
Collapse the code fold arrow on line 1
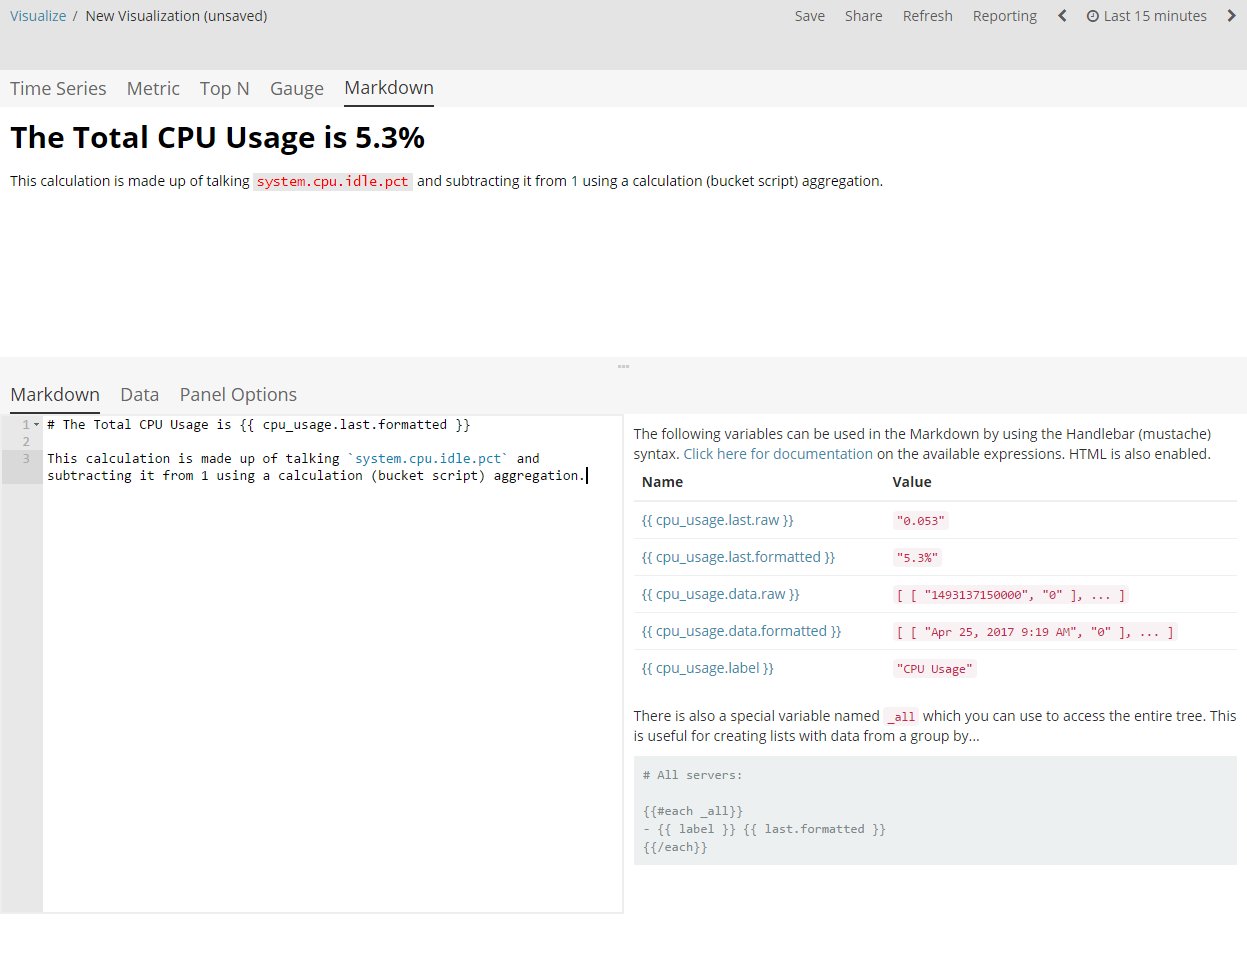coord(37,424)
